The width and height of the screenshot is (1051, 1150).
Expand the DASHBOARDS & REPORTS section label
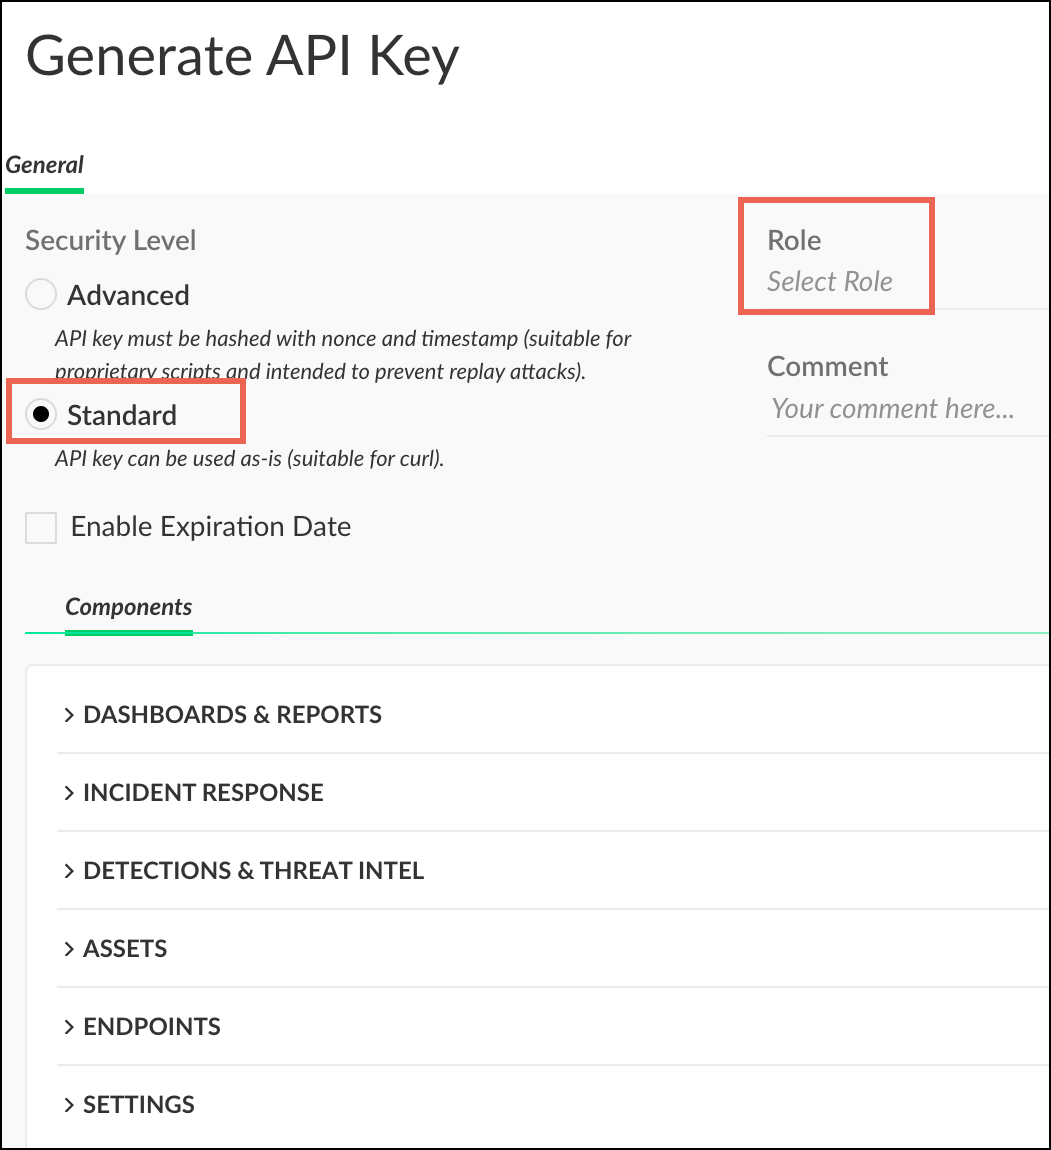pyautogui.click(x=232, y=715)
